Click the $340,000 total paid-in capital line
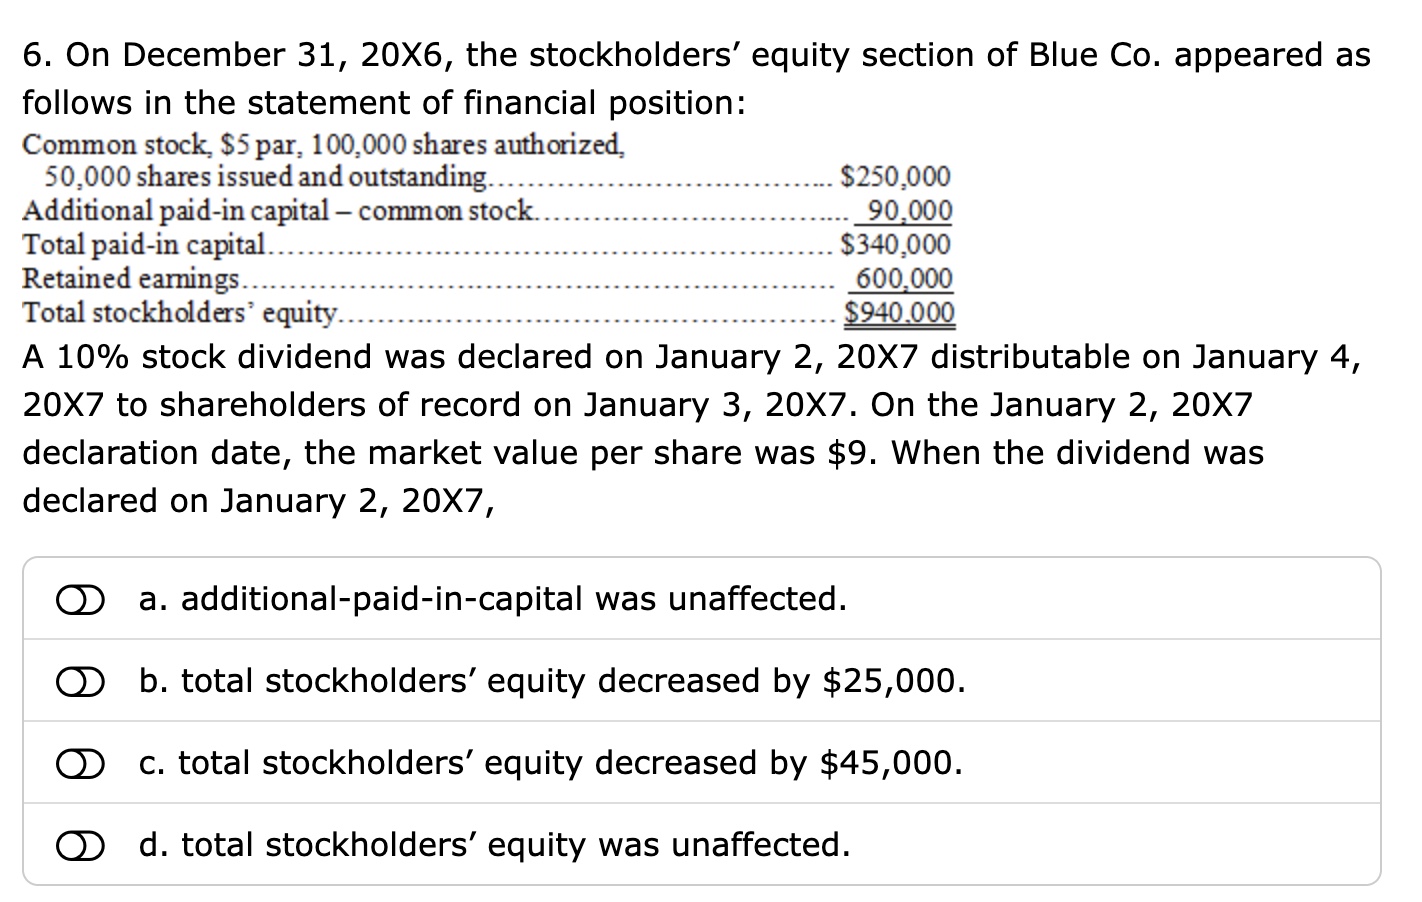 point(895,245)
